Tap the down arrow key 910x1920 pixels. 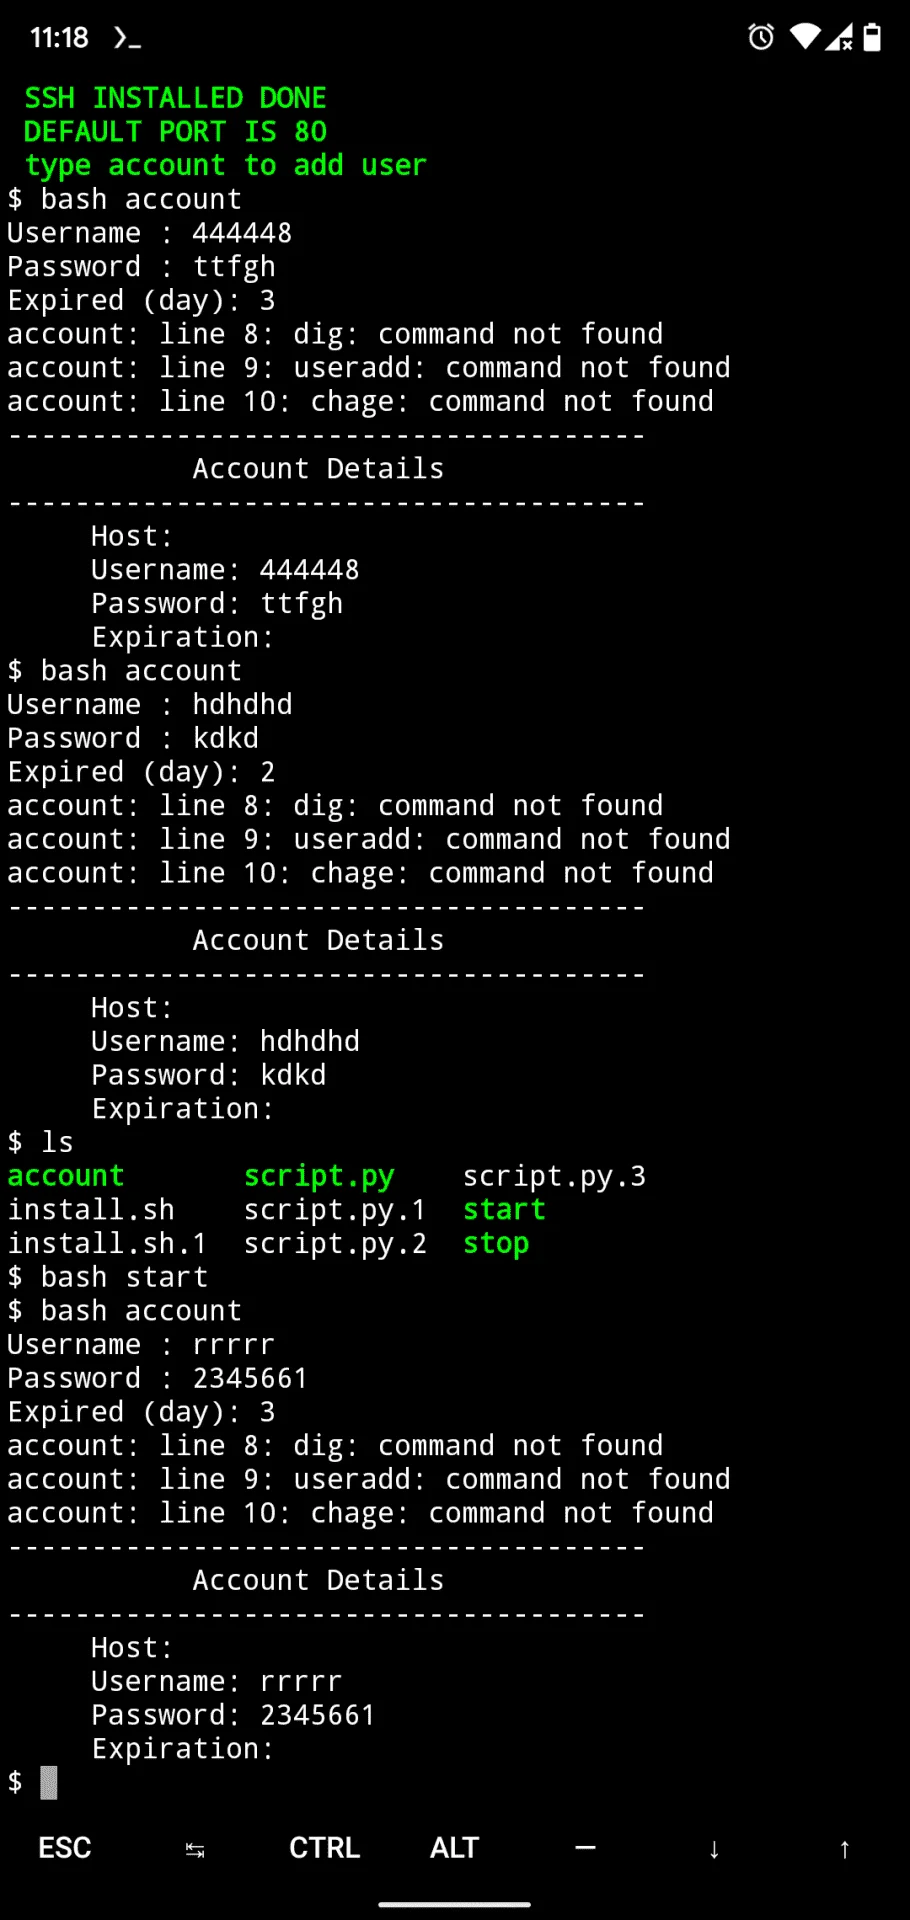(x=714, y=1849)
